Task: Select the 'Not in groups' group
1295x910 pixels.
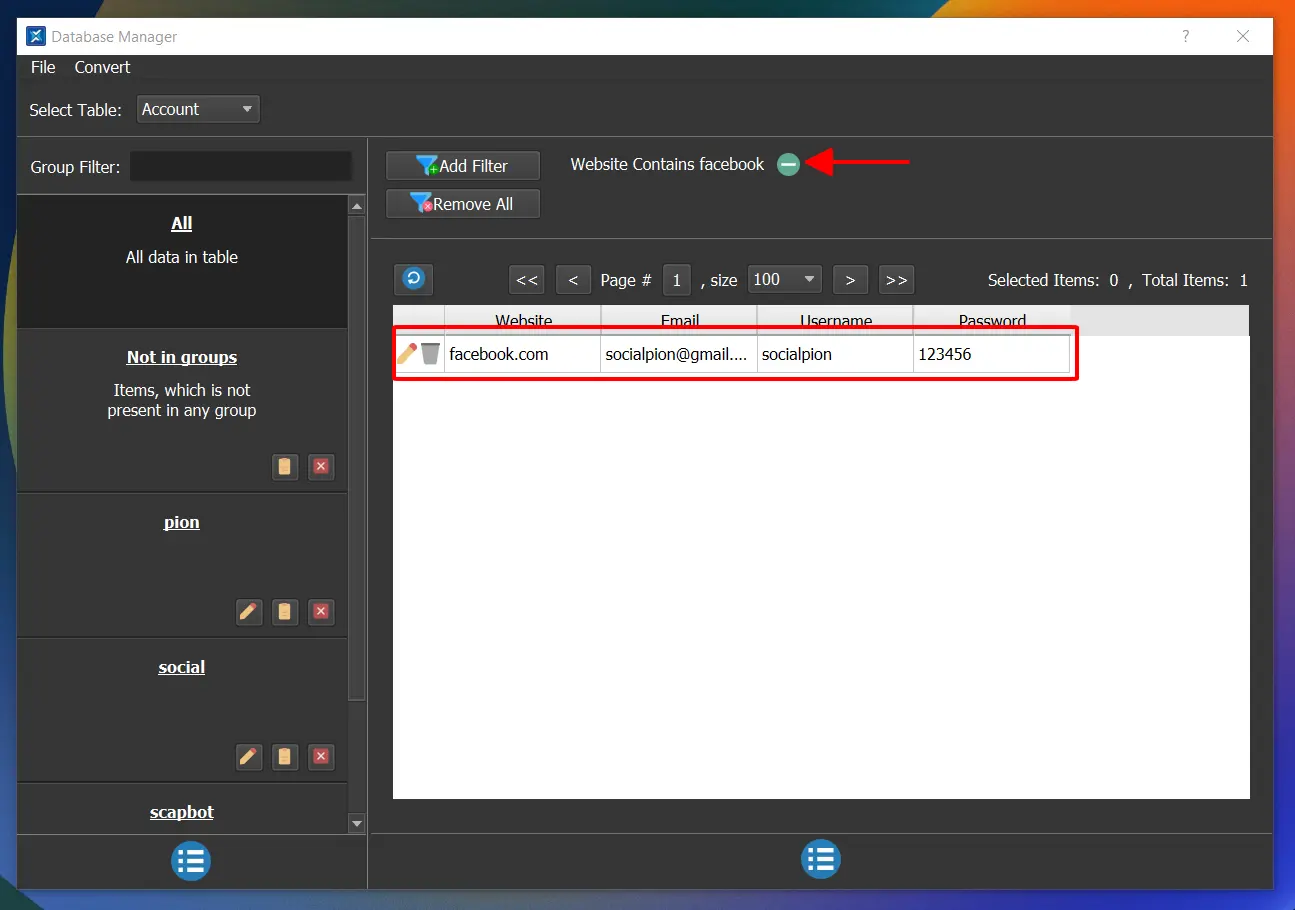Action: point(182,410)
